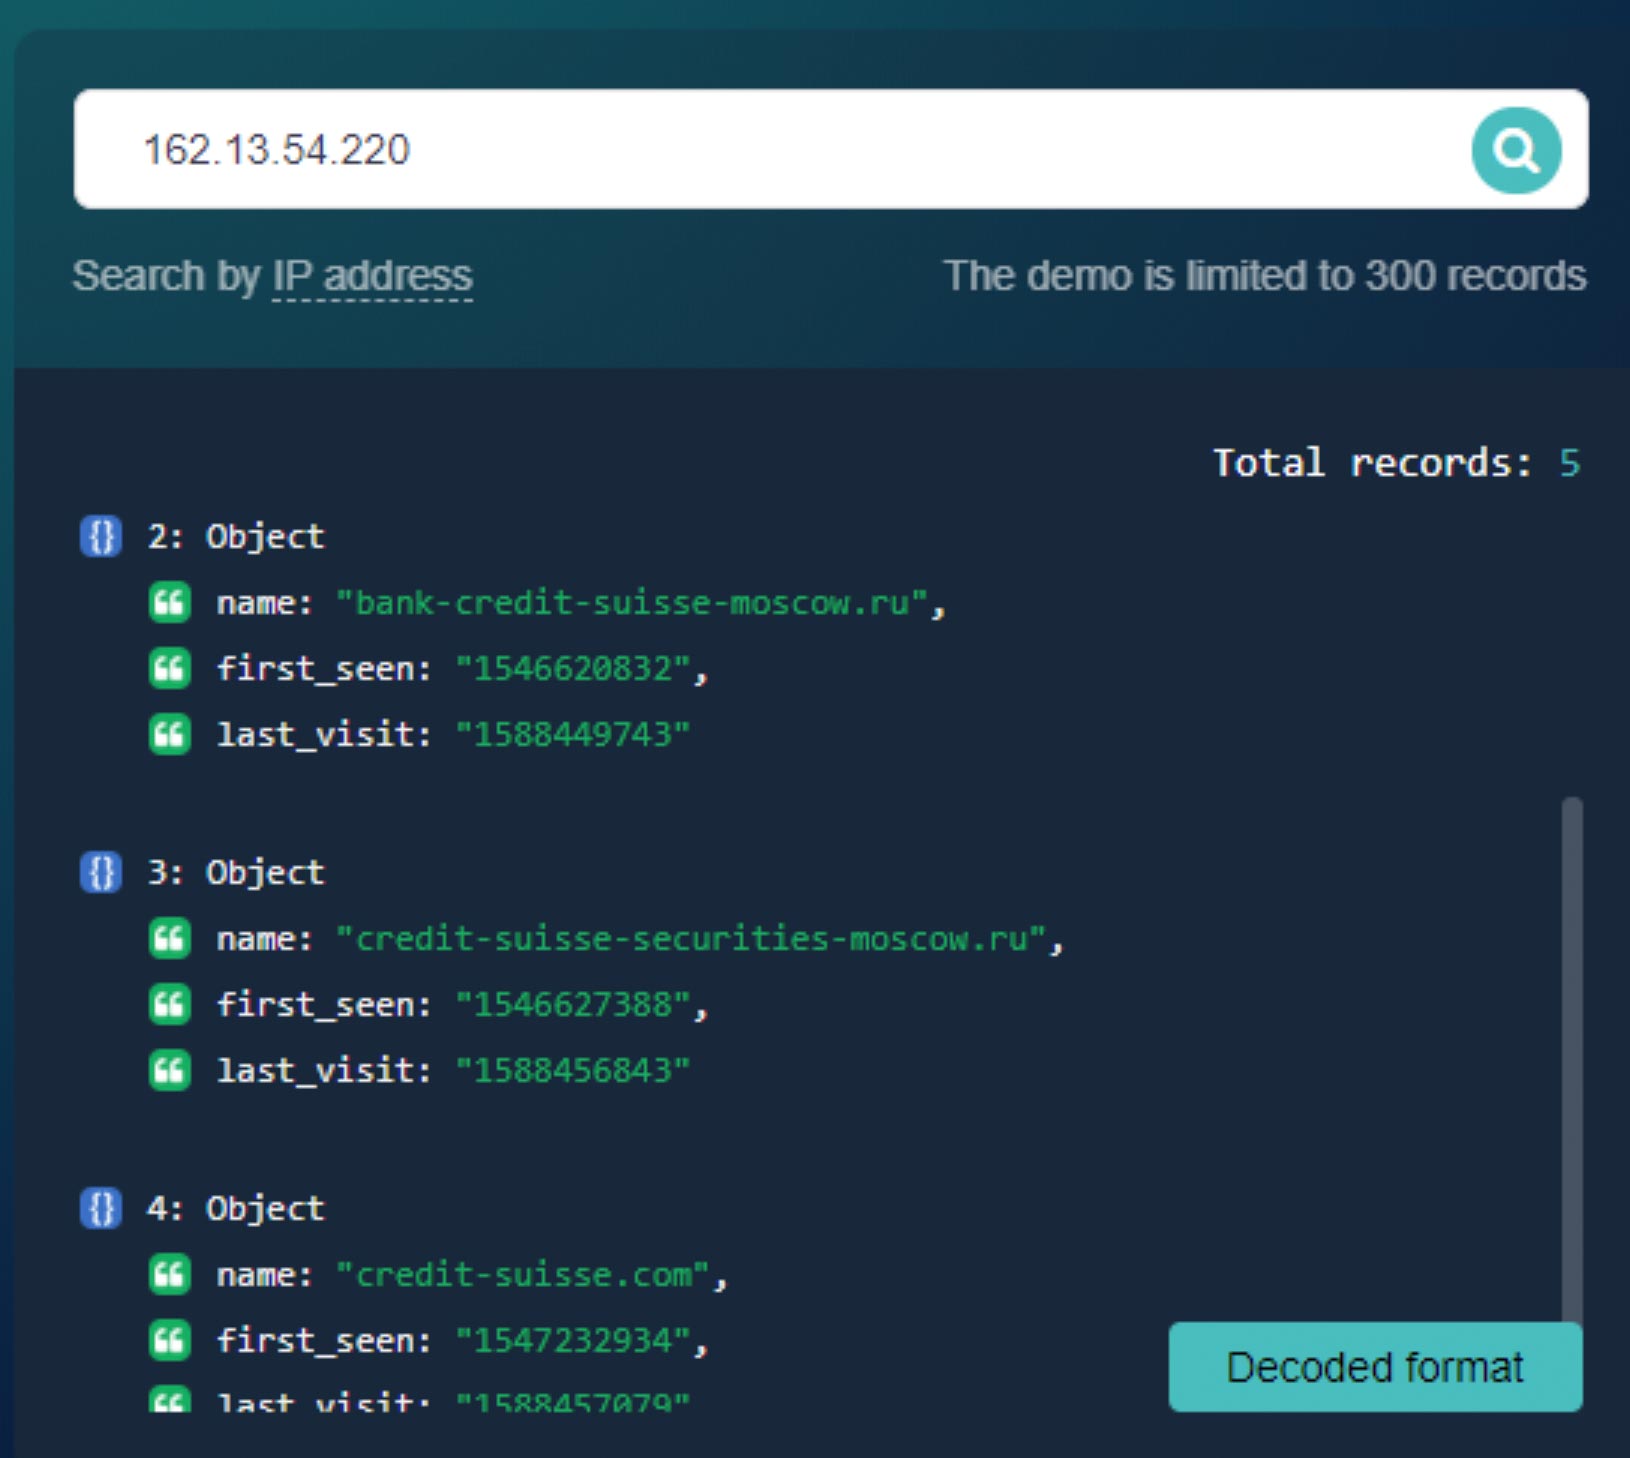Click the magnifier search button

point(1515,150)
